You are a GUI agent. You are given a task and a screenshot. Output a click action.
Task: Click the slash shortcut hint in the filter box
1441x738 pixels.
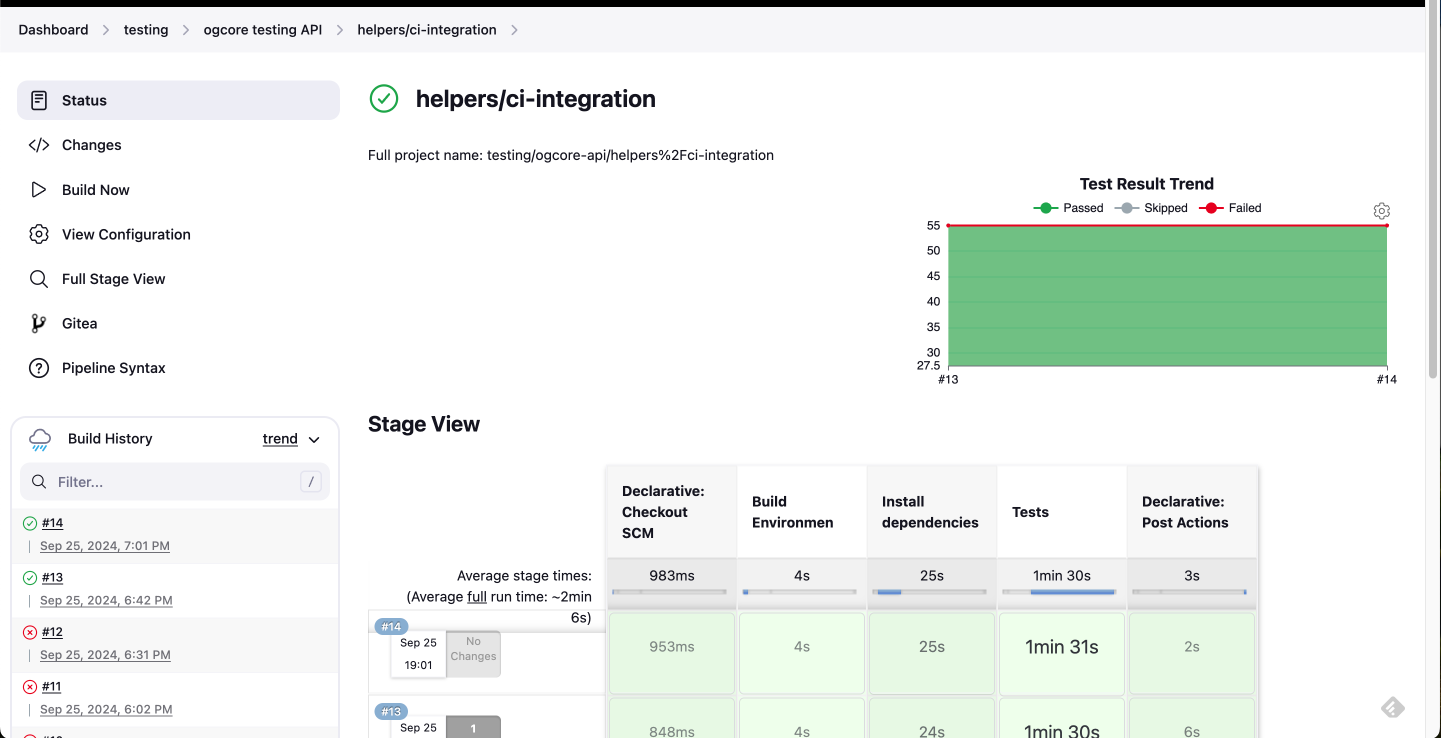(311, 482)
